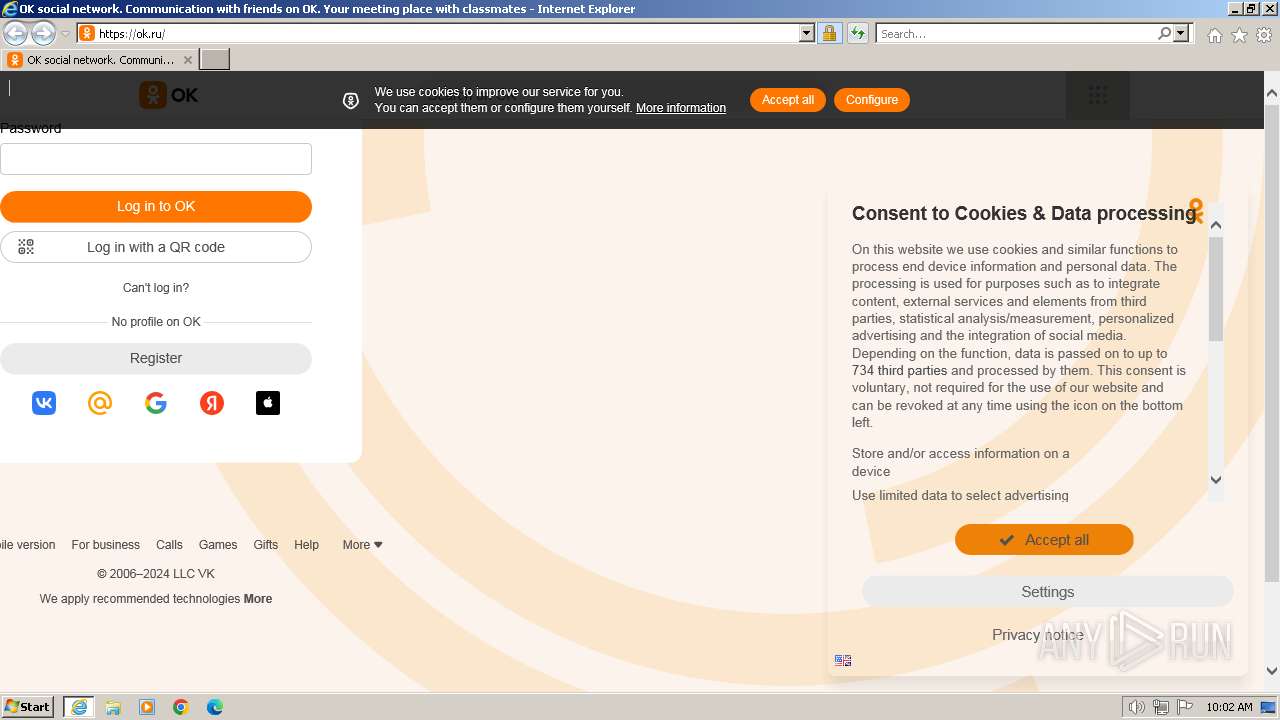The height and width of the screenshot is (720, 1280).
Task: Click Configure in cookie banner
Action: pos(872,100)
